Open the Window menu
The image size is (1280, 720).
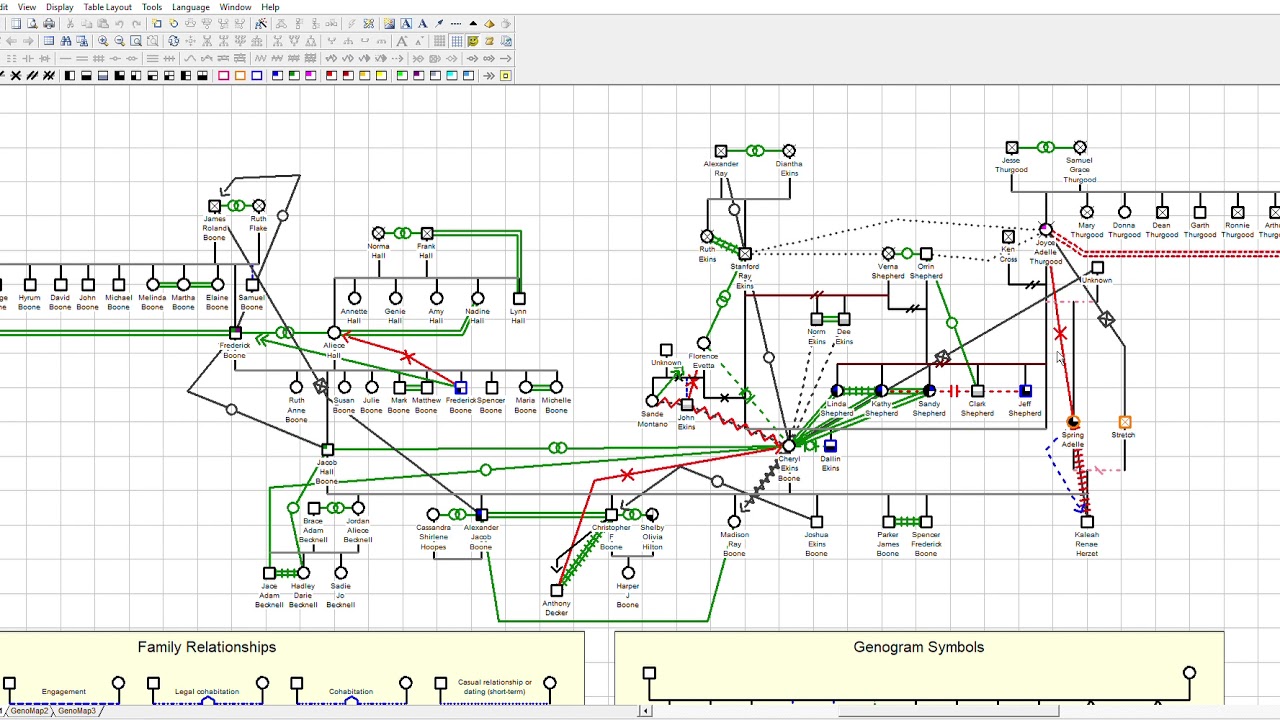pyautogui.click(x=235, y=7)
